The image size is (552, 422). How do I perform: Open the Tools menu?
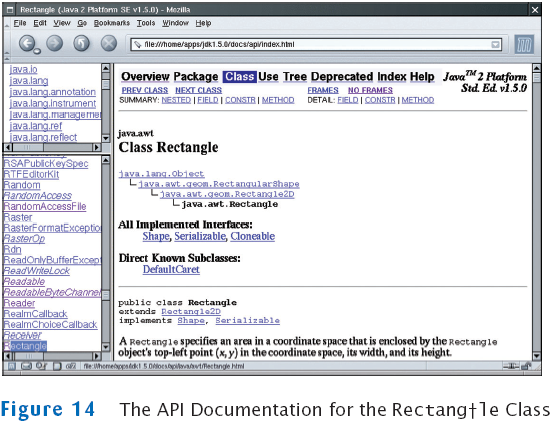(x=146, y=23)
